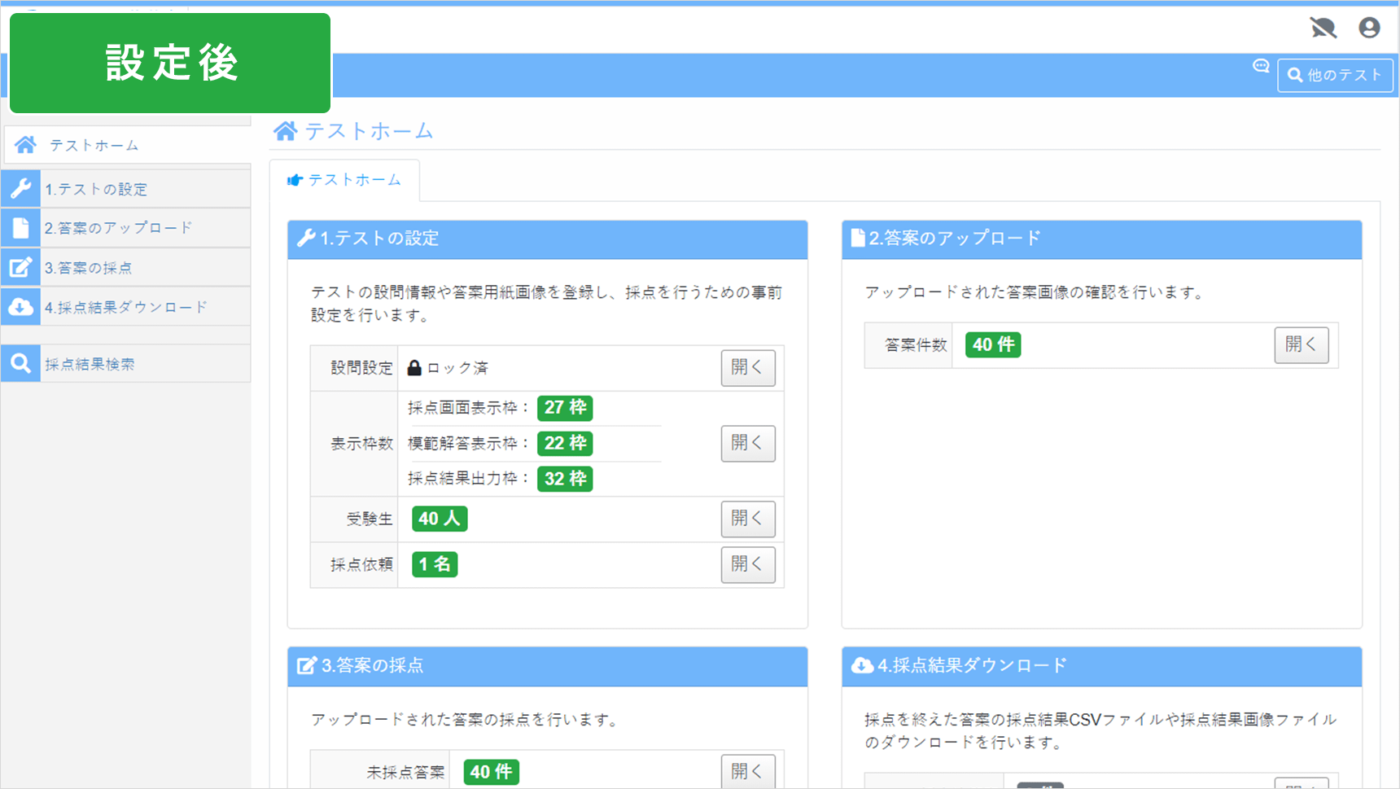The width and height of the screenshot is (1400, 789).
Task: Click the 採点画面表示枠 label
Action: [469, 407]
